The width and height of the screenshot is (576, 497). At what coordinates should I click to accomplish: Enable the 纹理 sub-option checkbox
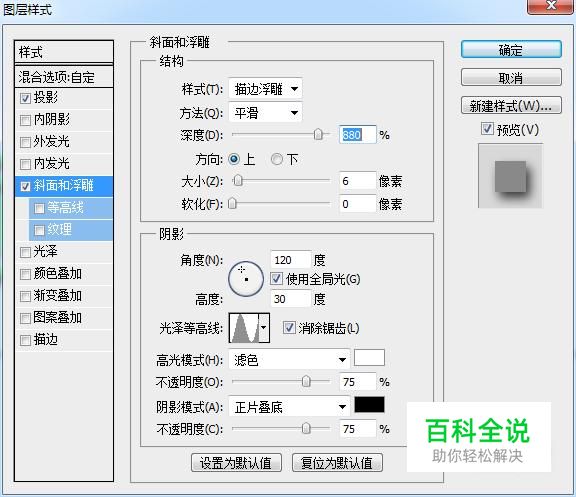(39, 230)
